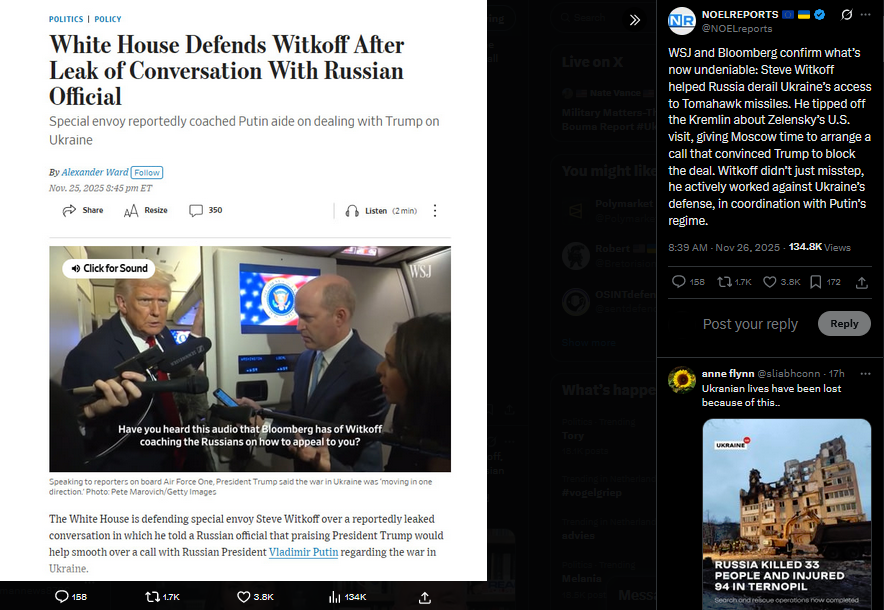Follow author Alexander Ward
The width and height of the screenshot is (884, 610).
(x=147, y=173)
